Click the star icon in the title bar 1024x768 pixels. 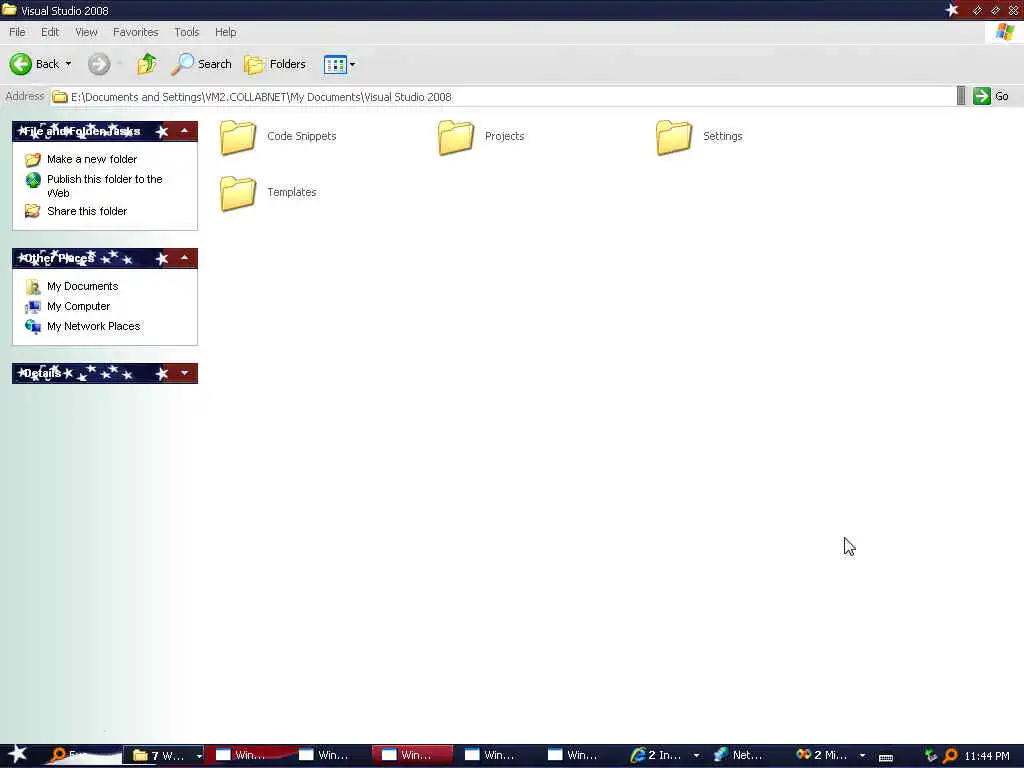(x=952, y=10)
